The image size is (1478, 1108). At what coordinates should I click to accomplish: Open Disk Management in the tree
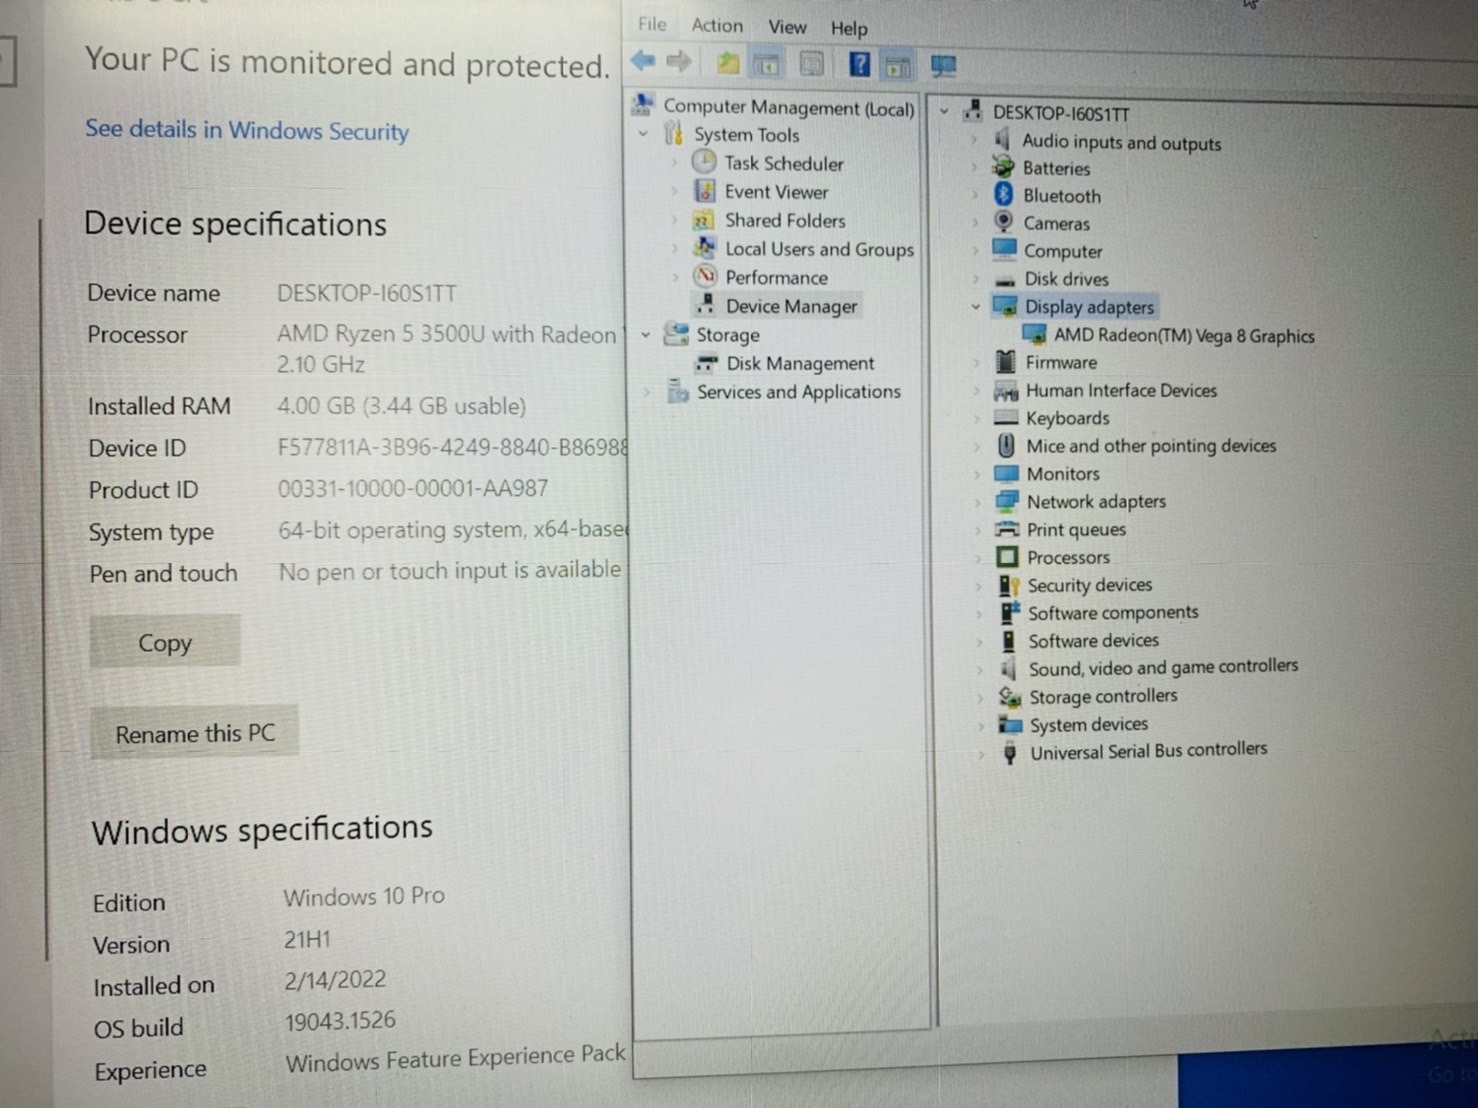pos(799,363)
